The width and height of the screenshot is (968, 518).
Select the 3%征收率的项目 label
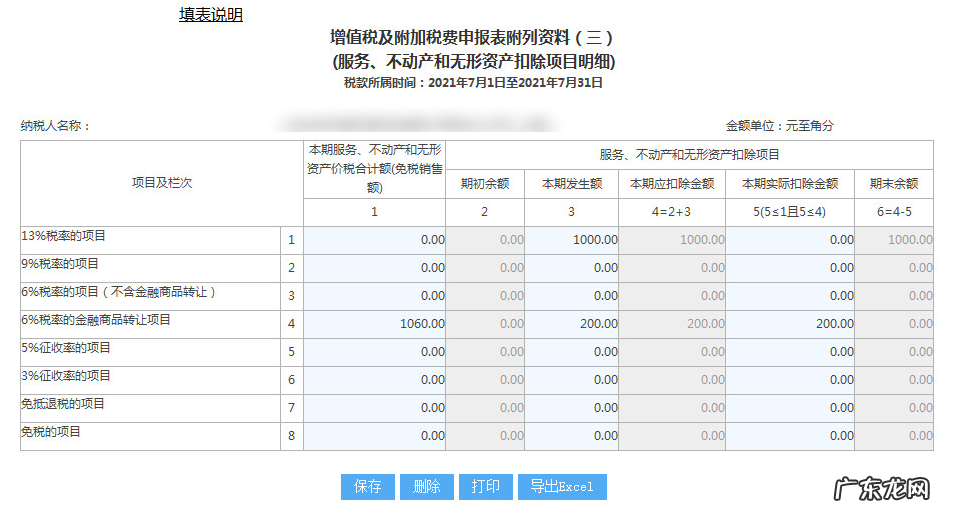pos(66,375)
